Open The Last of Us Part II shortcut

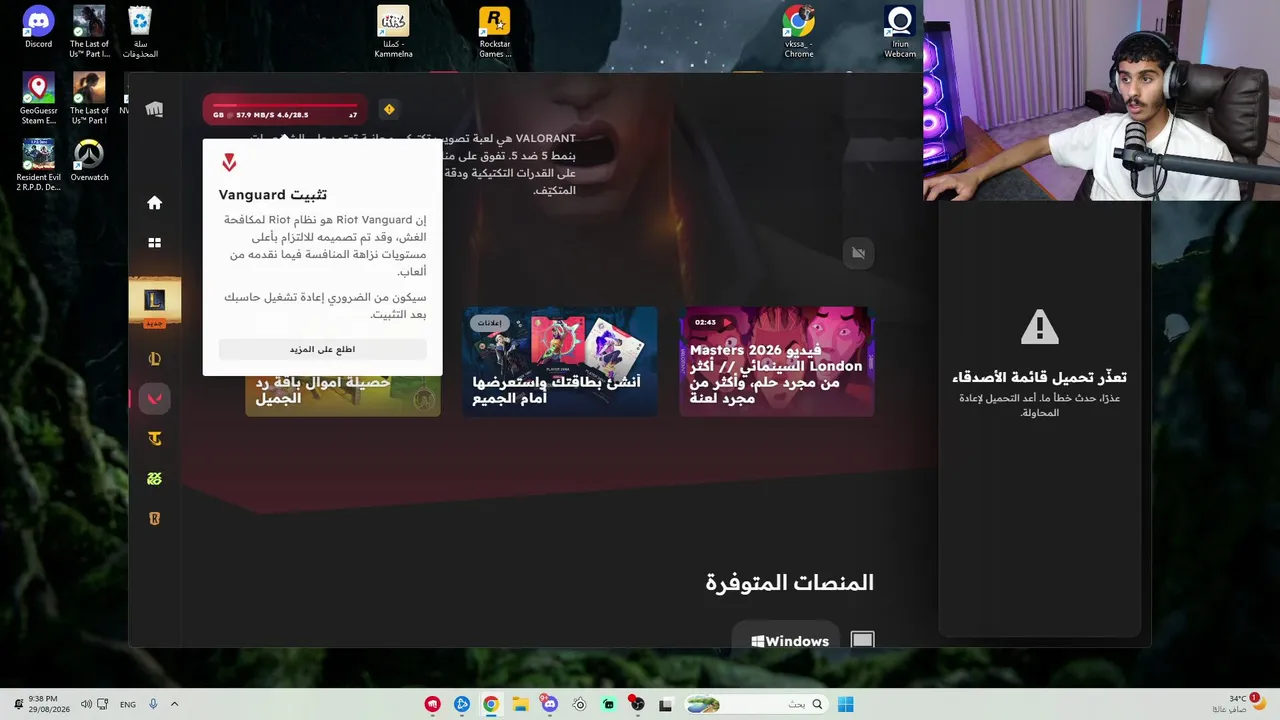89,33
